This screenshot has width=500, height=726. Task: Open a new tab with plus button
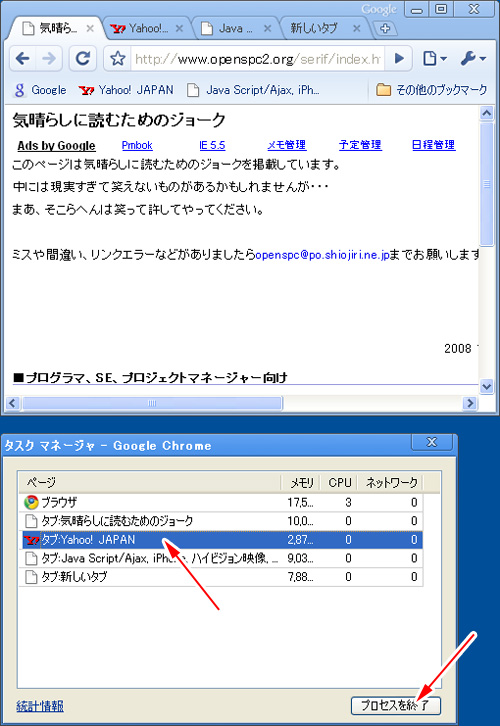(385, 29)
